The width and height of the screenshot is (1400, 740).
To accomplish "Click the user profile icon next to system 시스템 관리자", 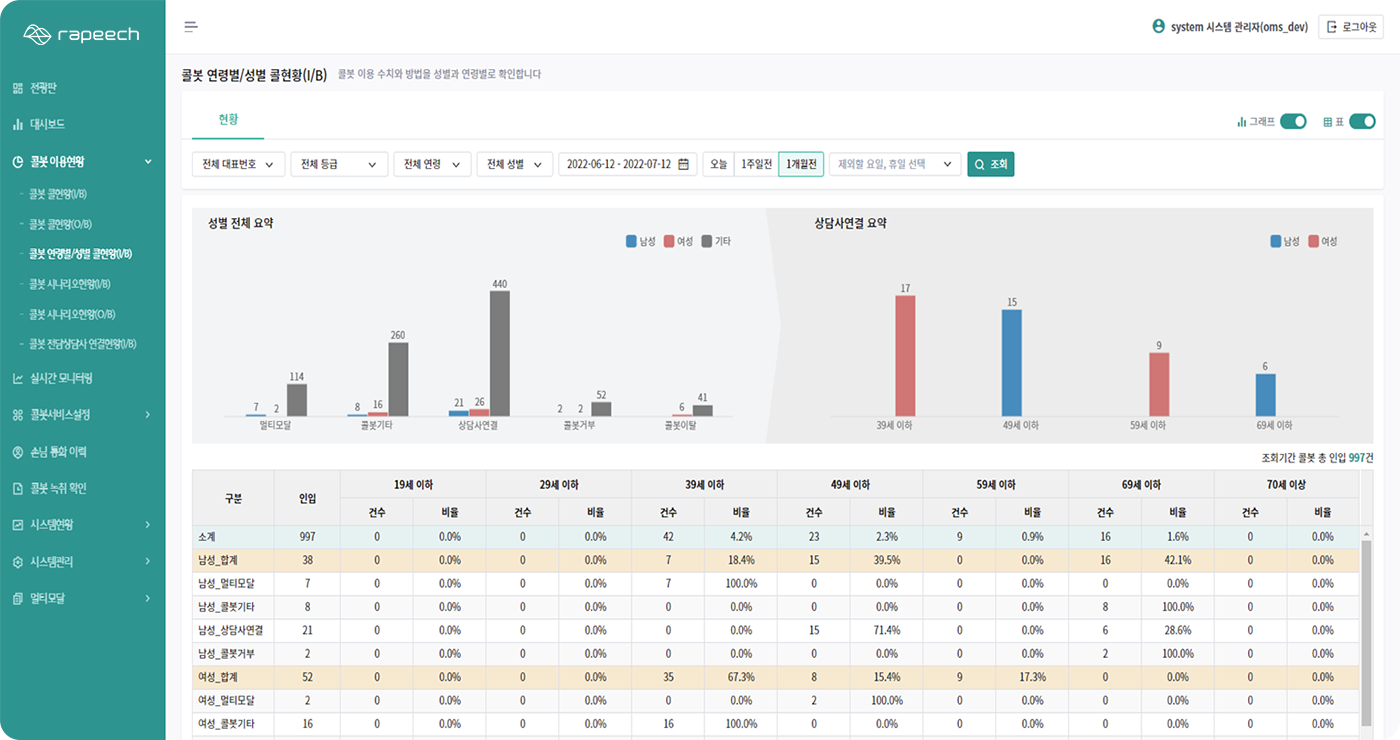I will pyautogui.click(x=1159, y=27).
